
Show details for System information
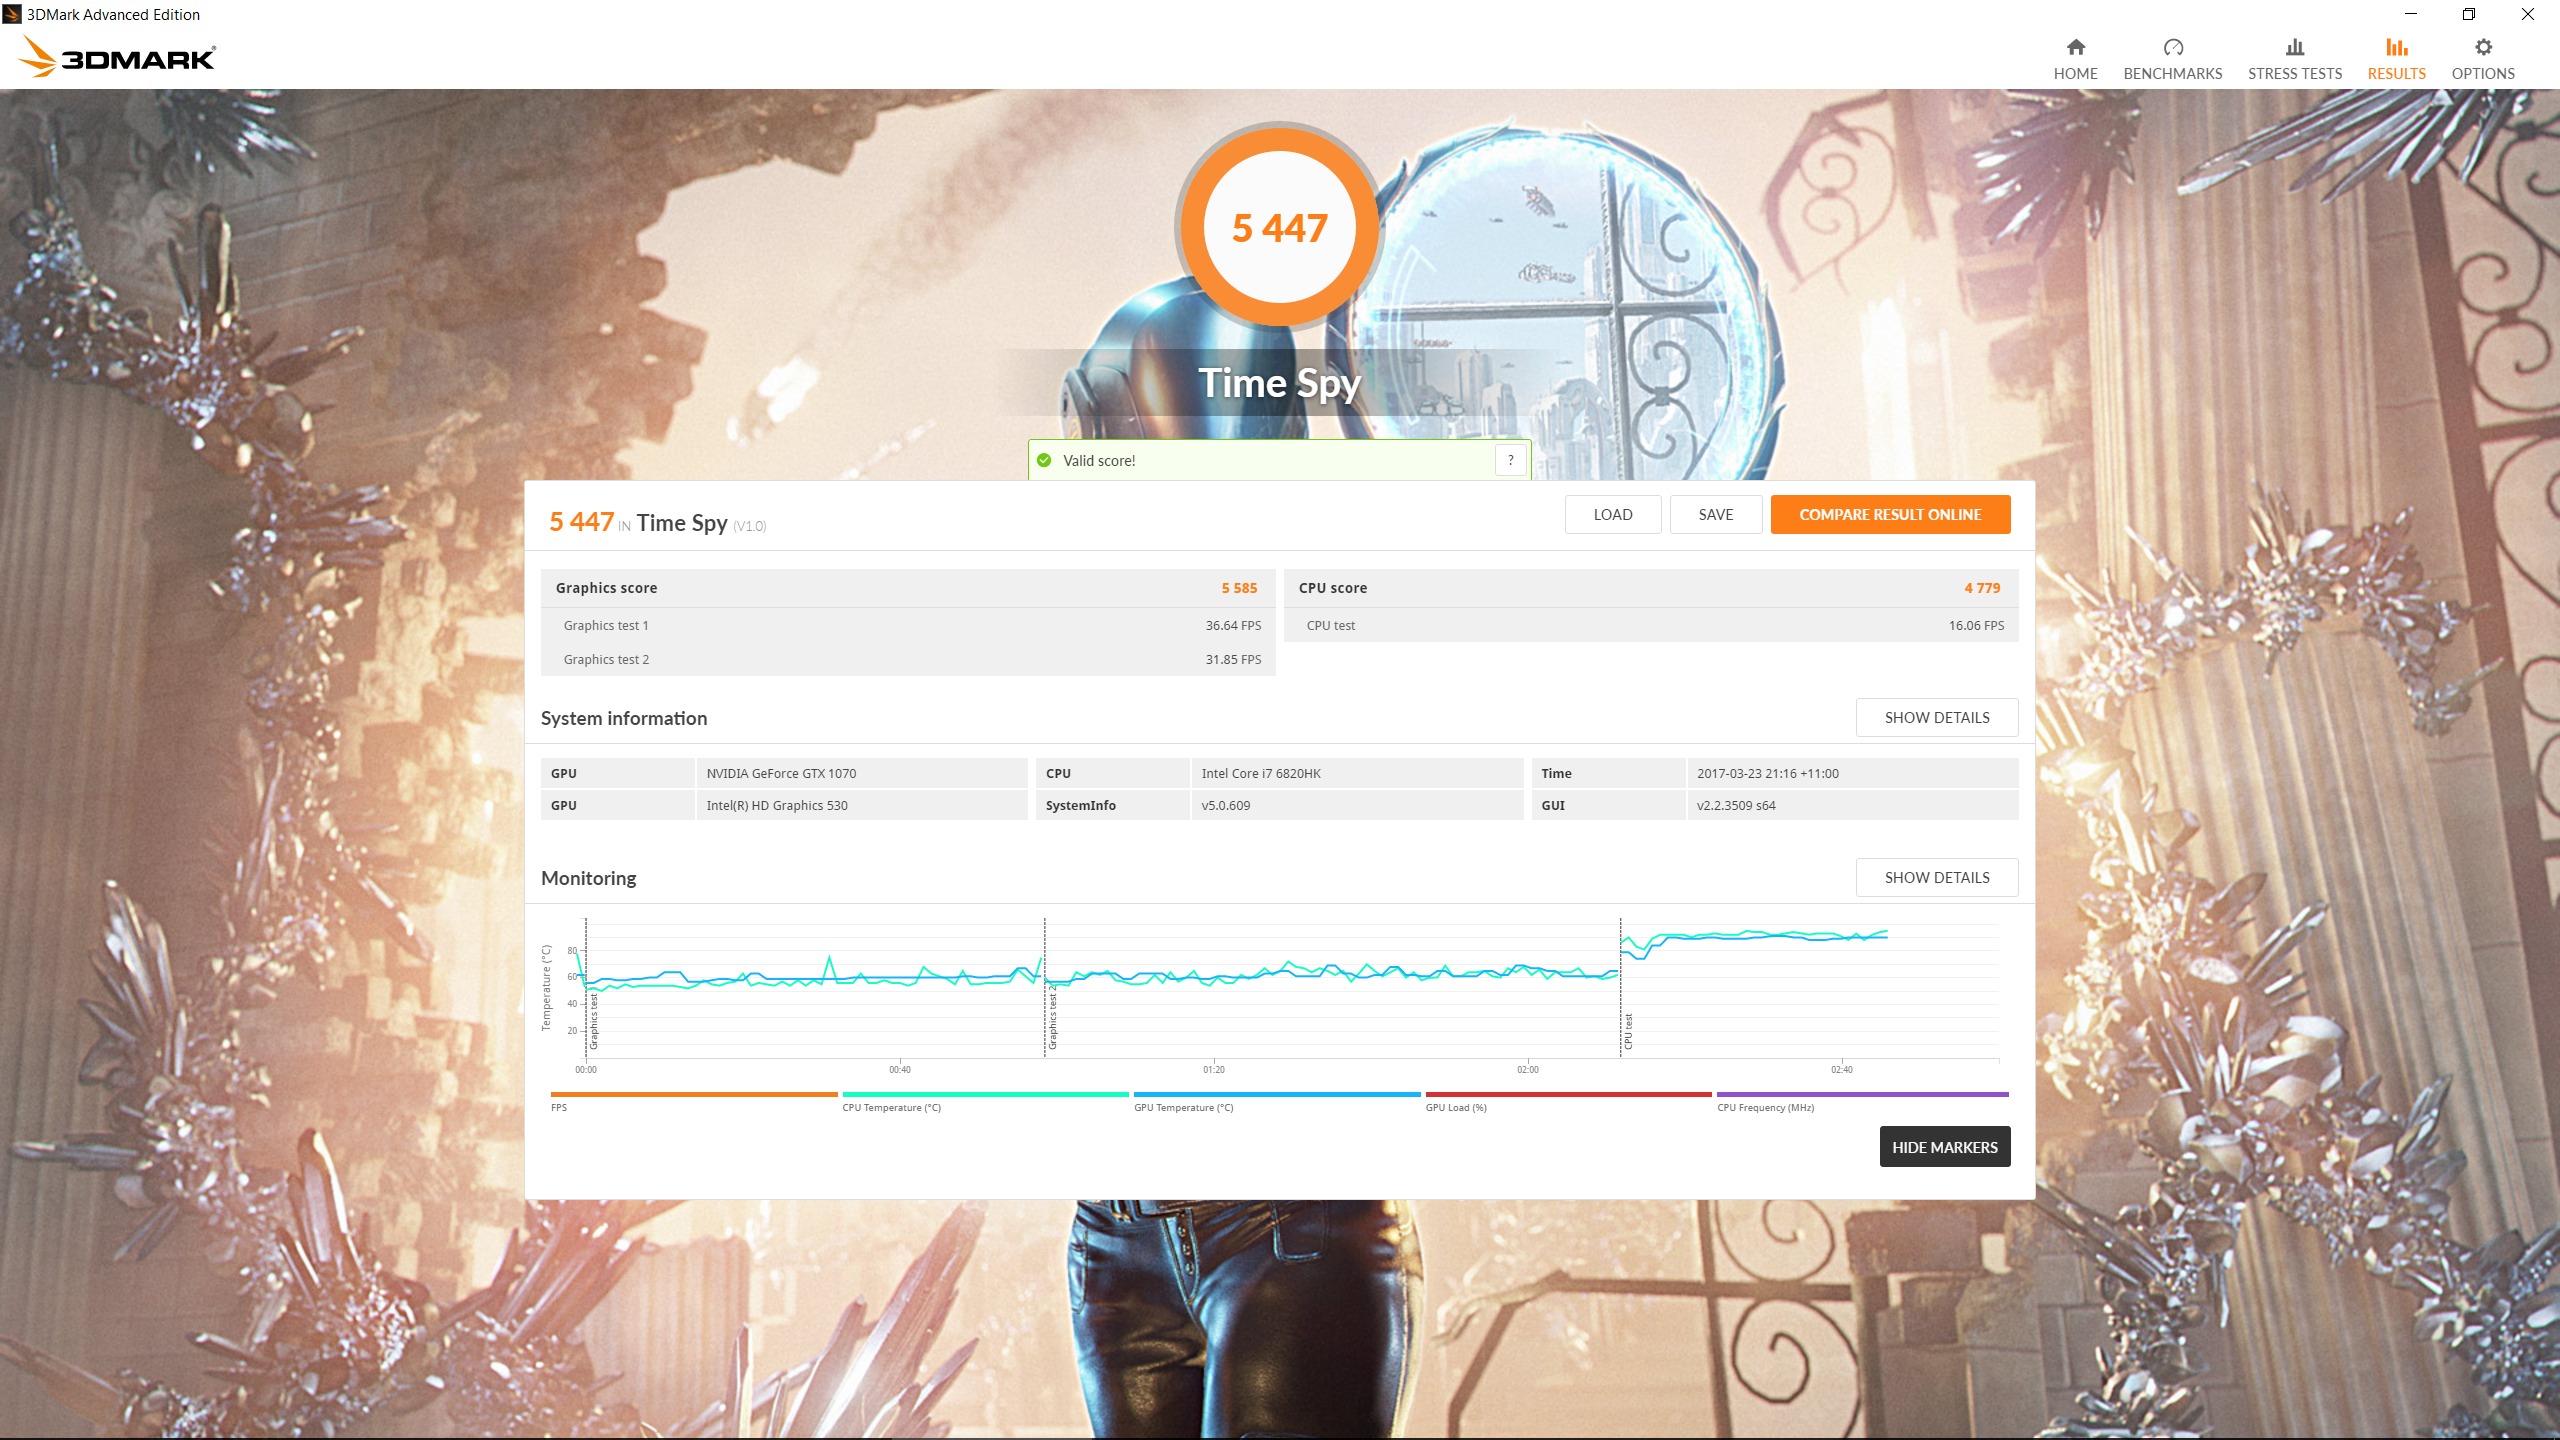point(1936,717)
